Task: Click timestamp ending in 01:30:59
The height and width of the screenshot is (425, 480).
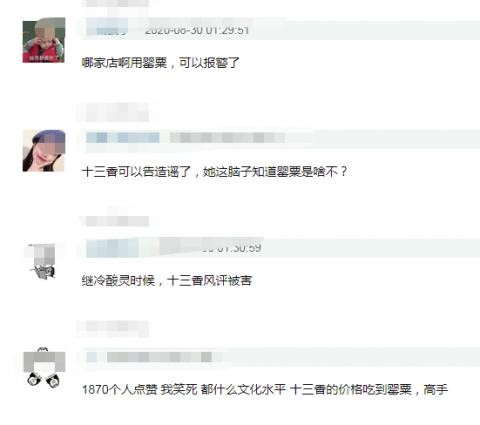Action: [232, 248]
